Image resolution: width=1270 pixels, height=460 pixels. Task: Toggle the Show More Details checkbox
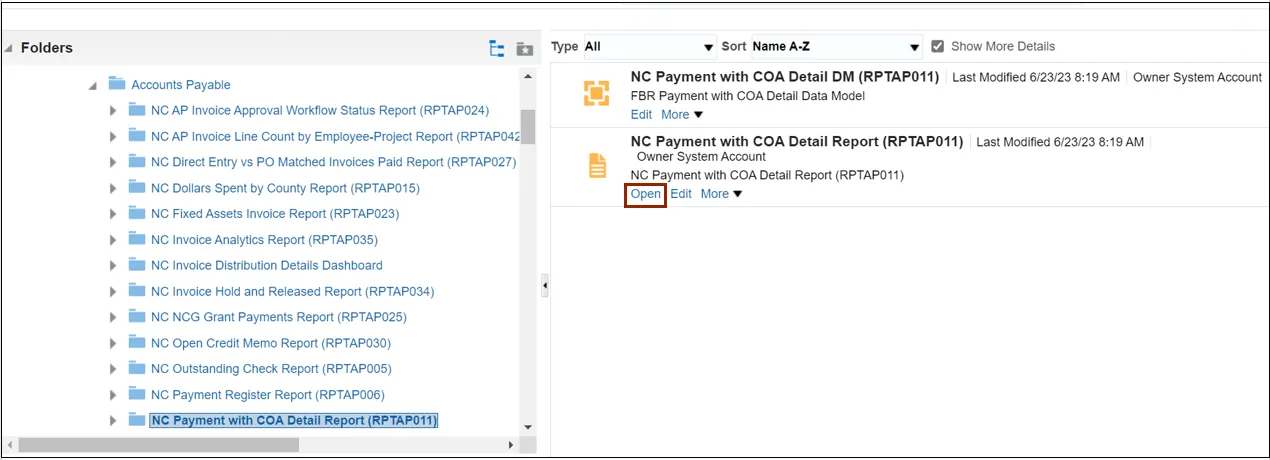click(x=937, y=46)
